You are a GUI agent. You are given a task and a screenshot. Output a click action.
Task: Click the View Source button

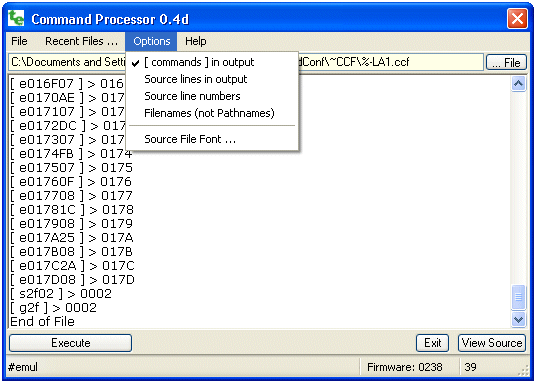[x=492, y=343]
